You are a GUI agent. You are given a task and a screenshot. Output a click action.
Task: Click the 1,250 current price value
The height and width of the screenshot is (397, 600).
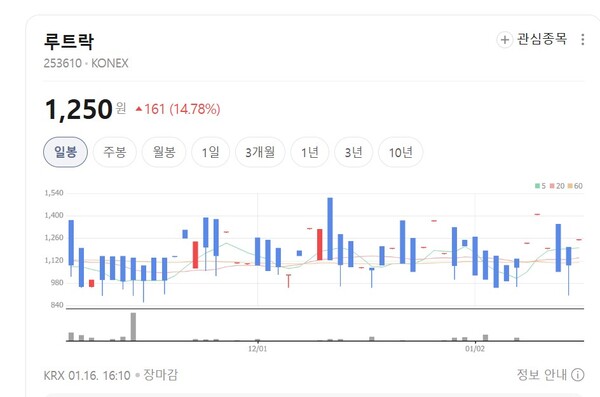[x=79, y=109]
